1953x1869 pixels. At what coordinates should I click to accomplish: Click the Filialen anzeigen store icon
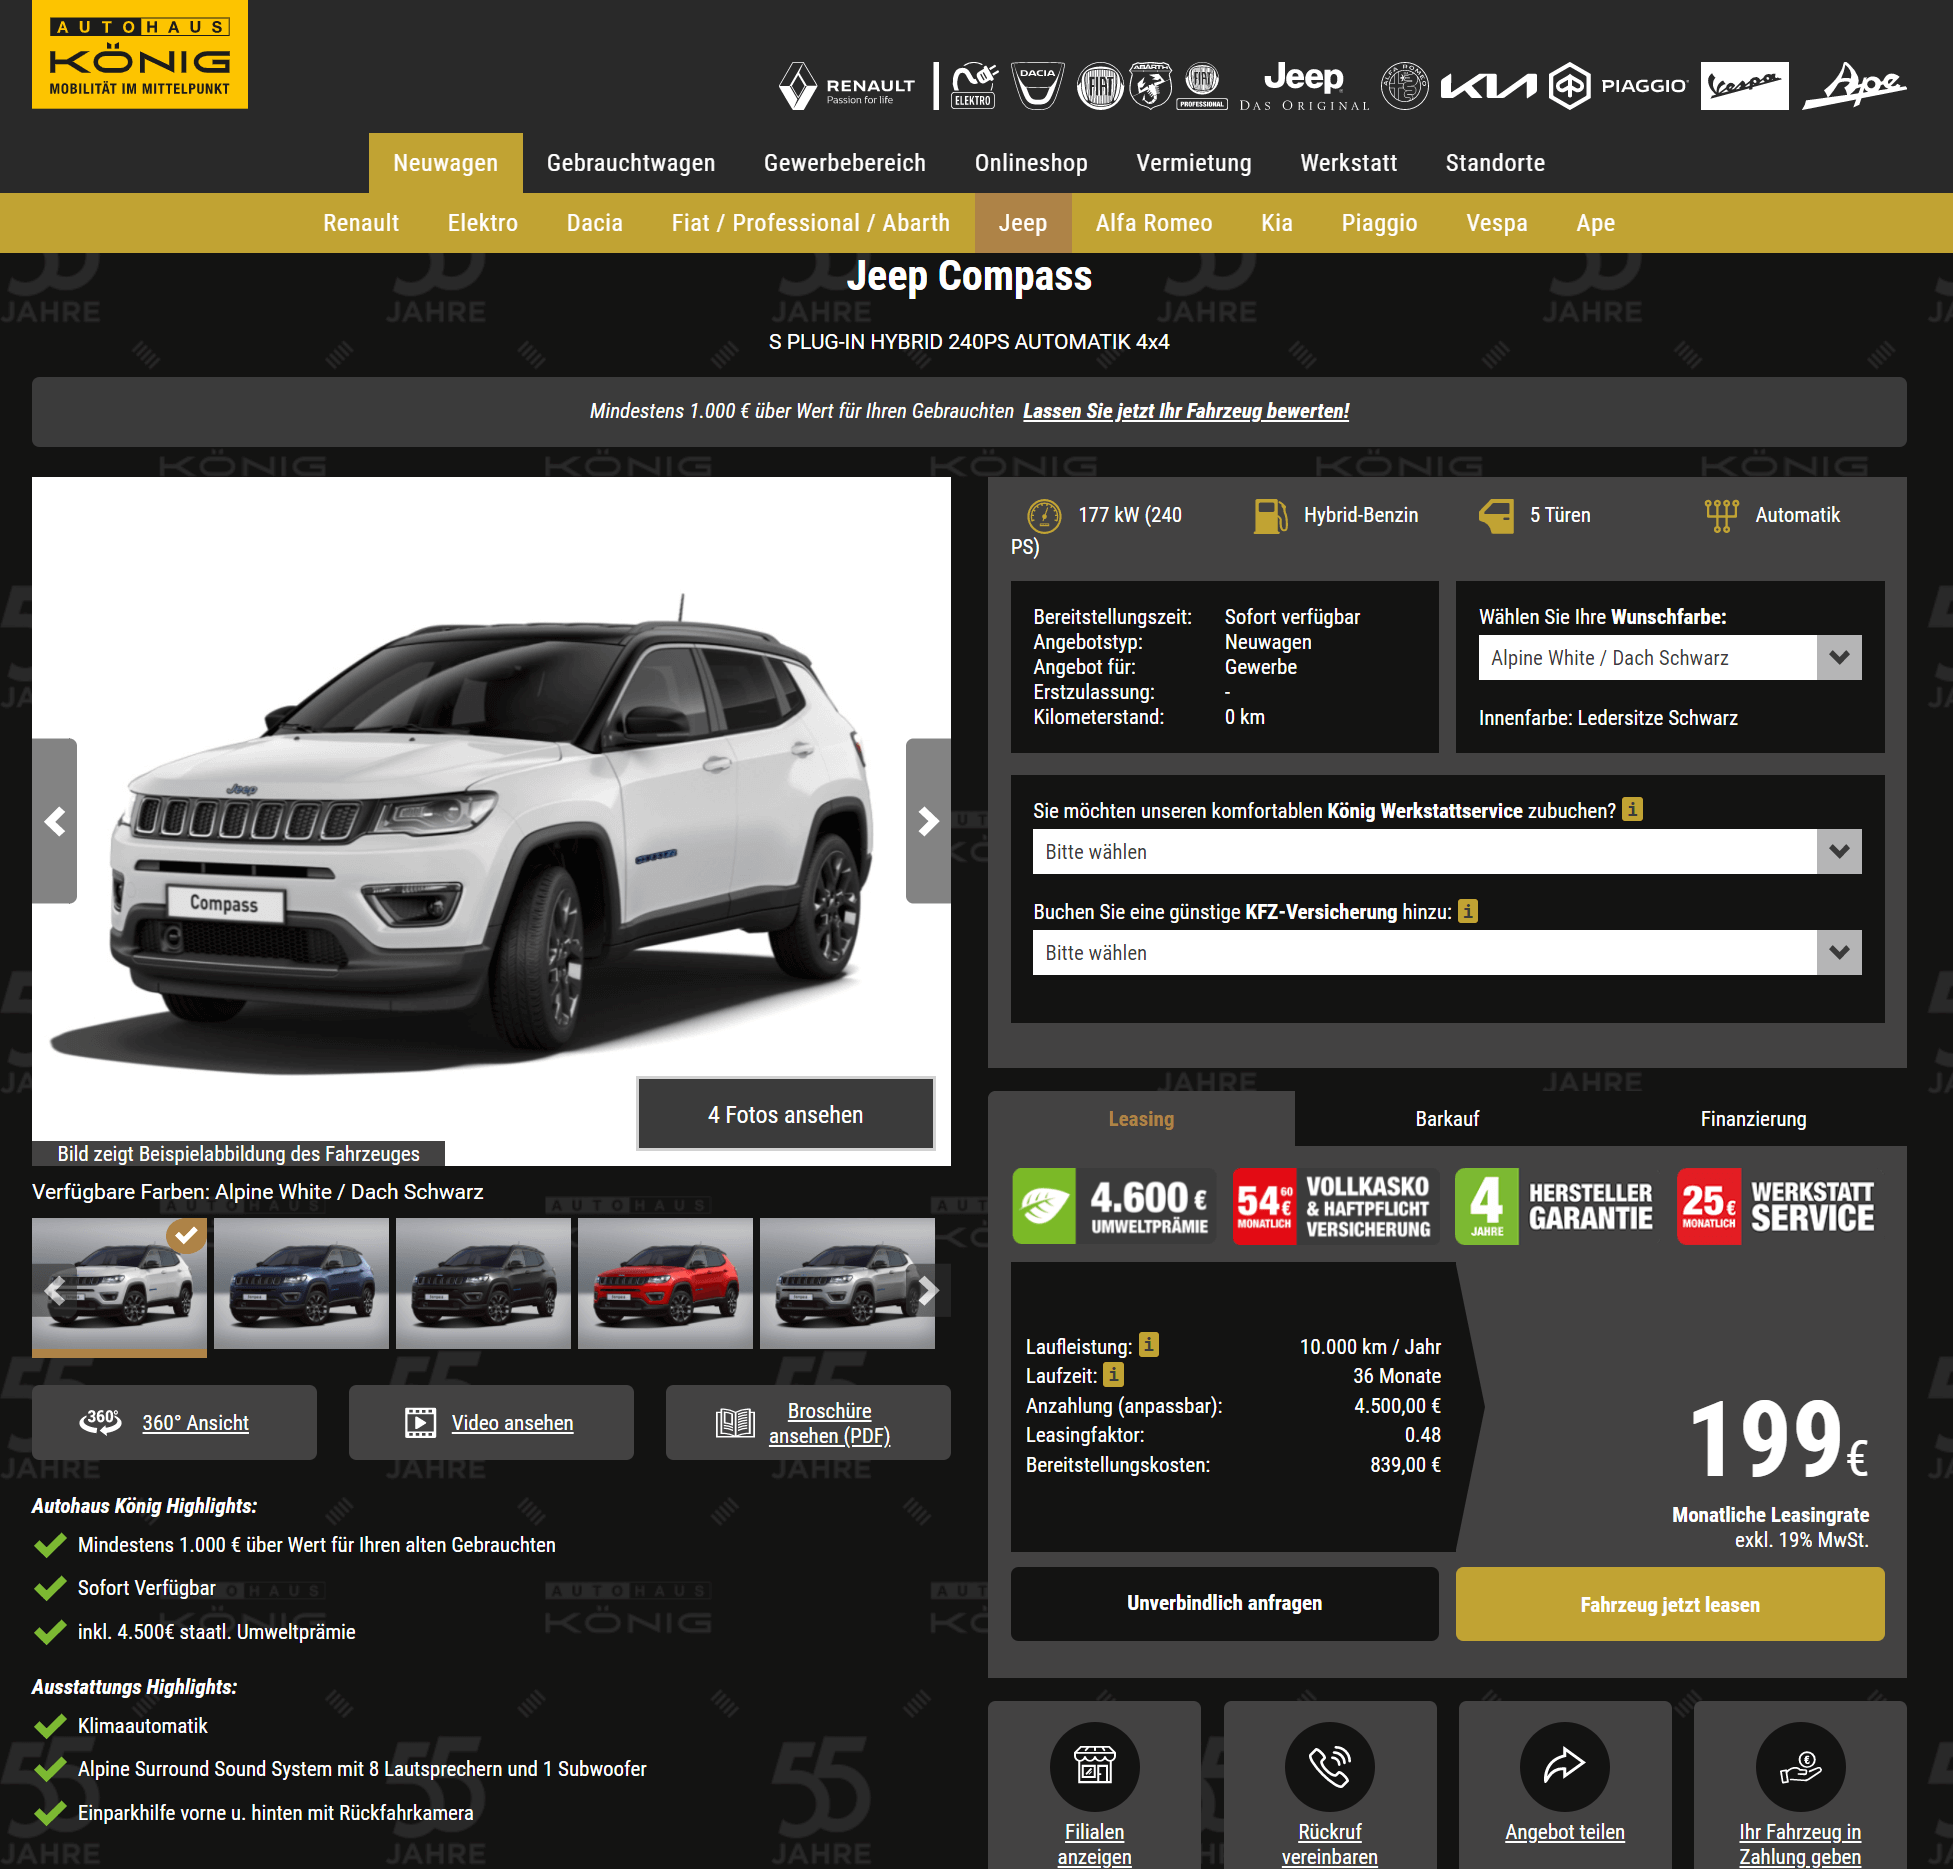(1094, 1766)
